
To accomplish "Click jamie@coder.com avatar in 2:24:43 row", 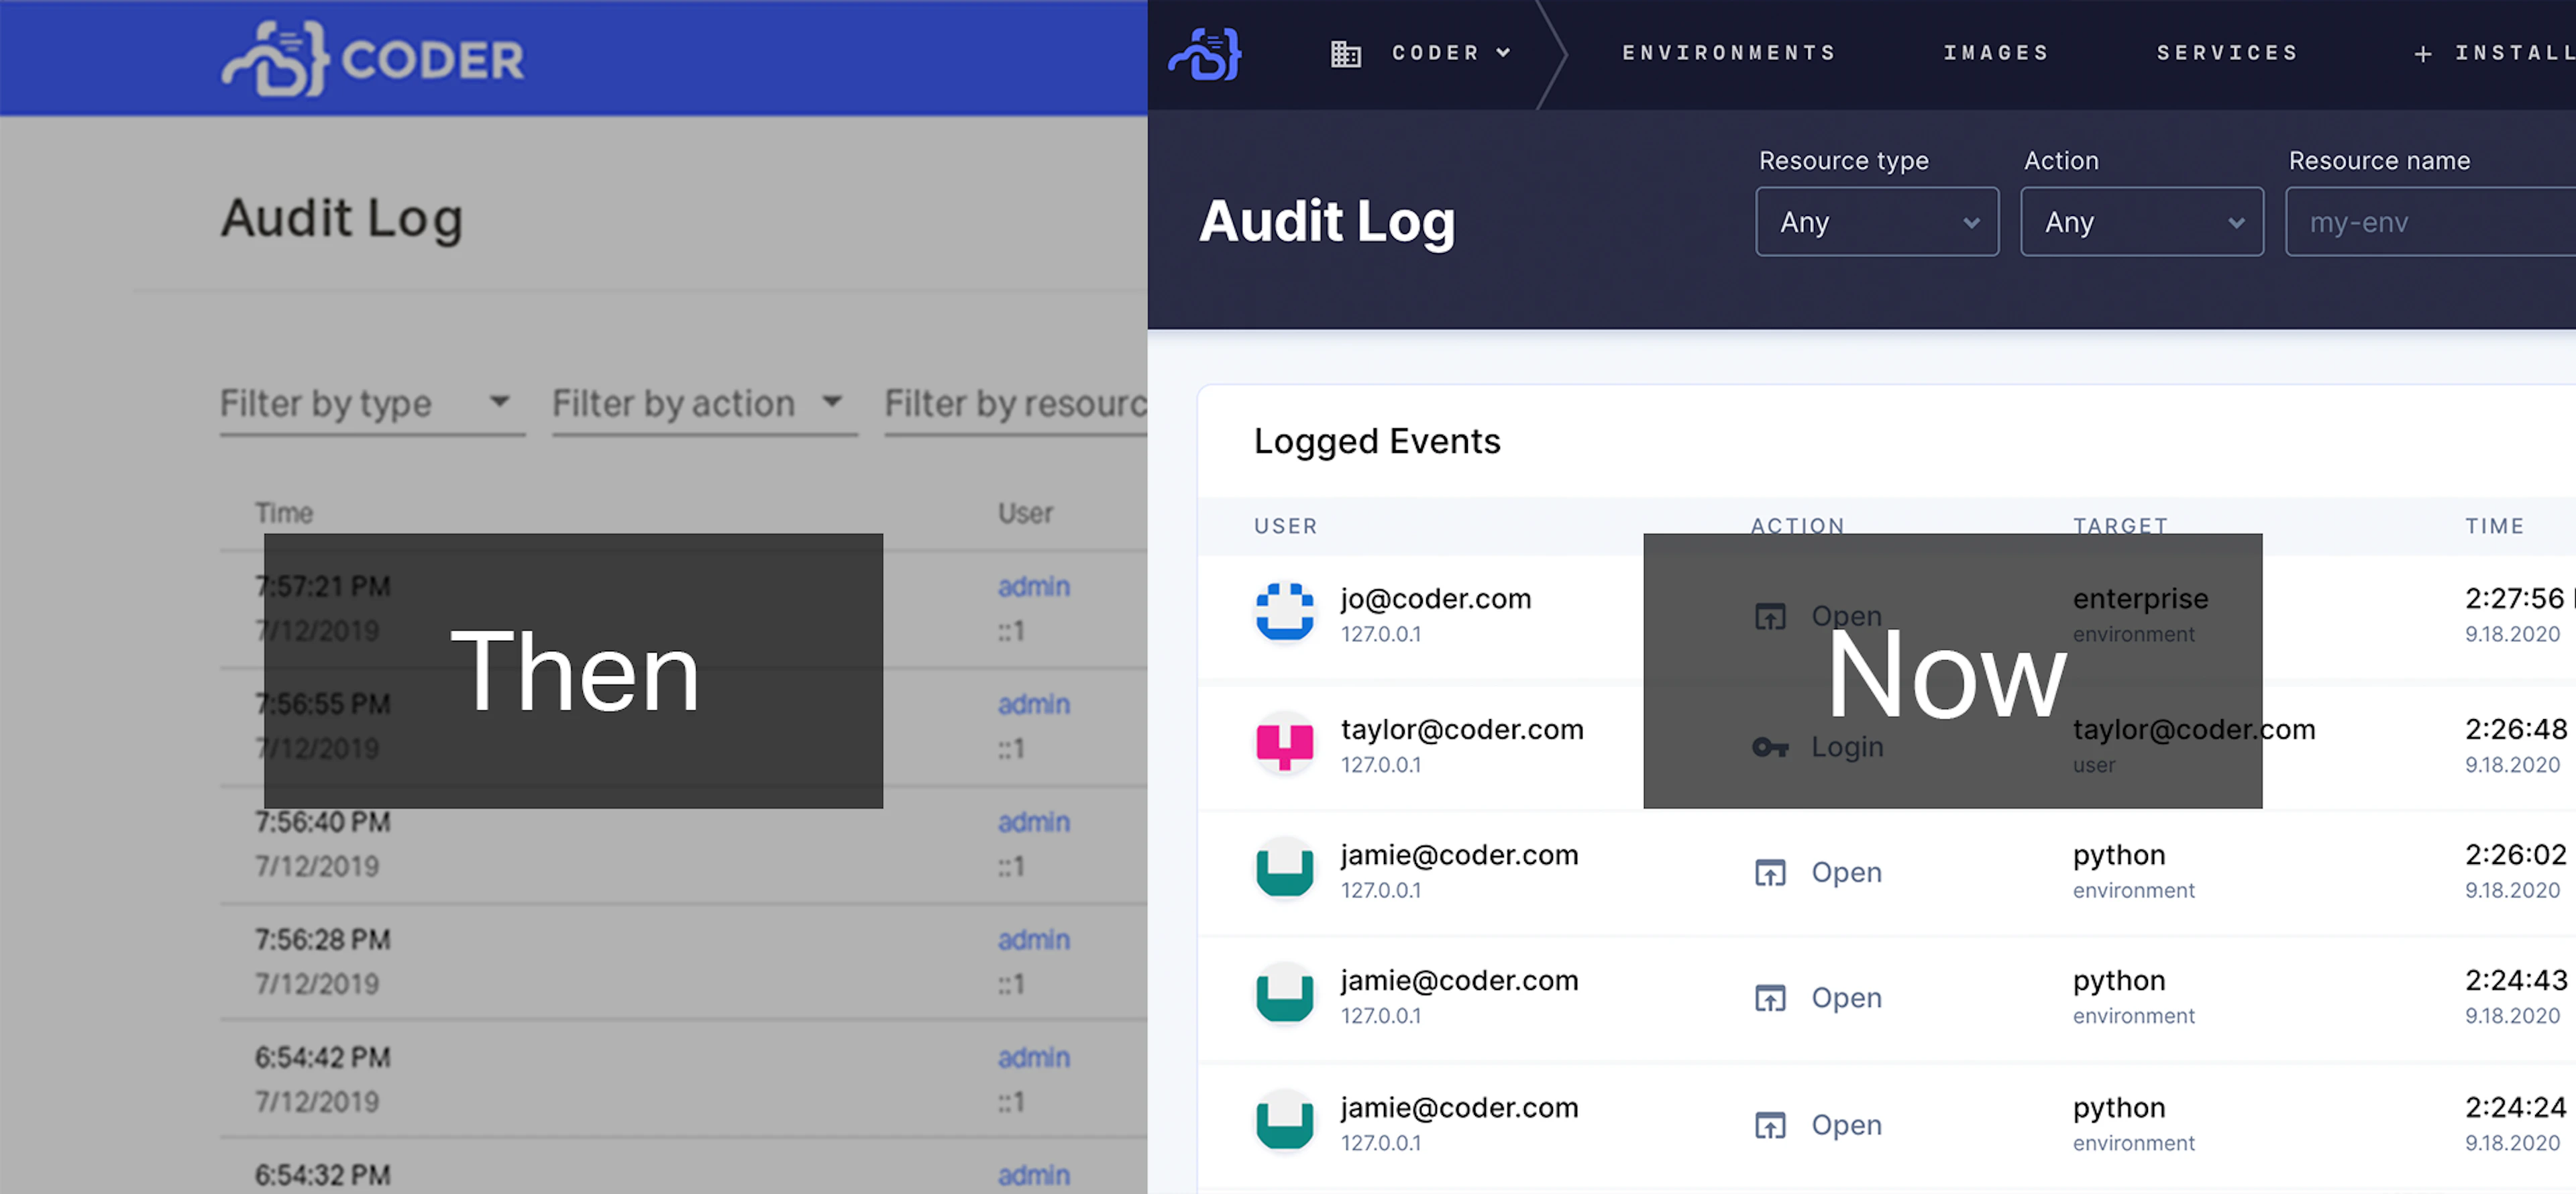I will point(1284,995).
